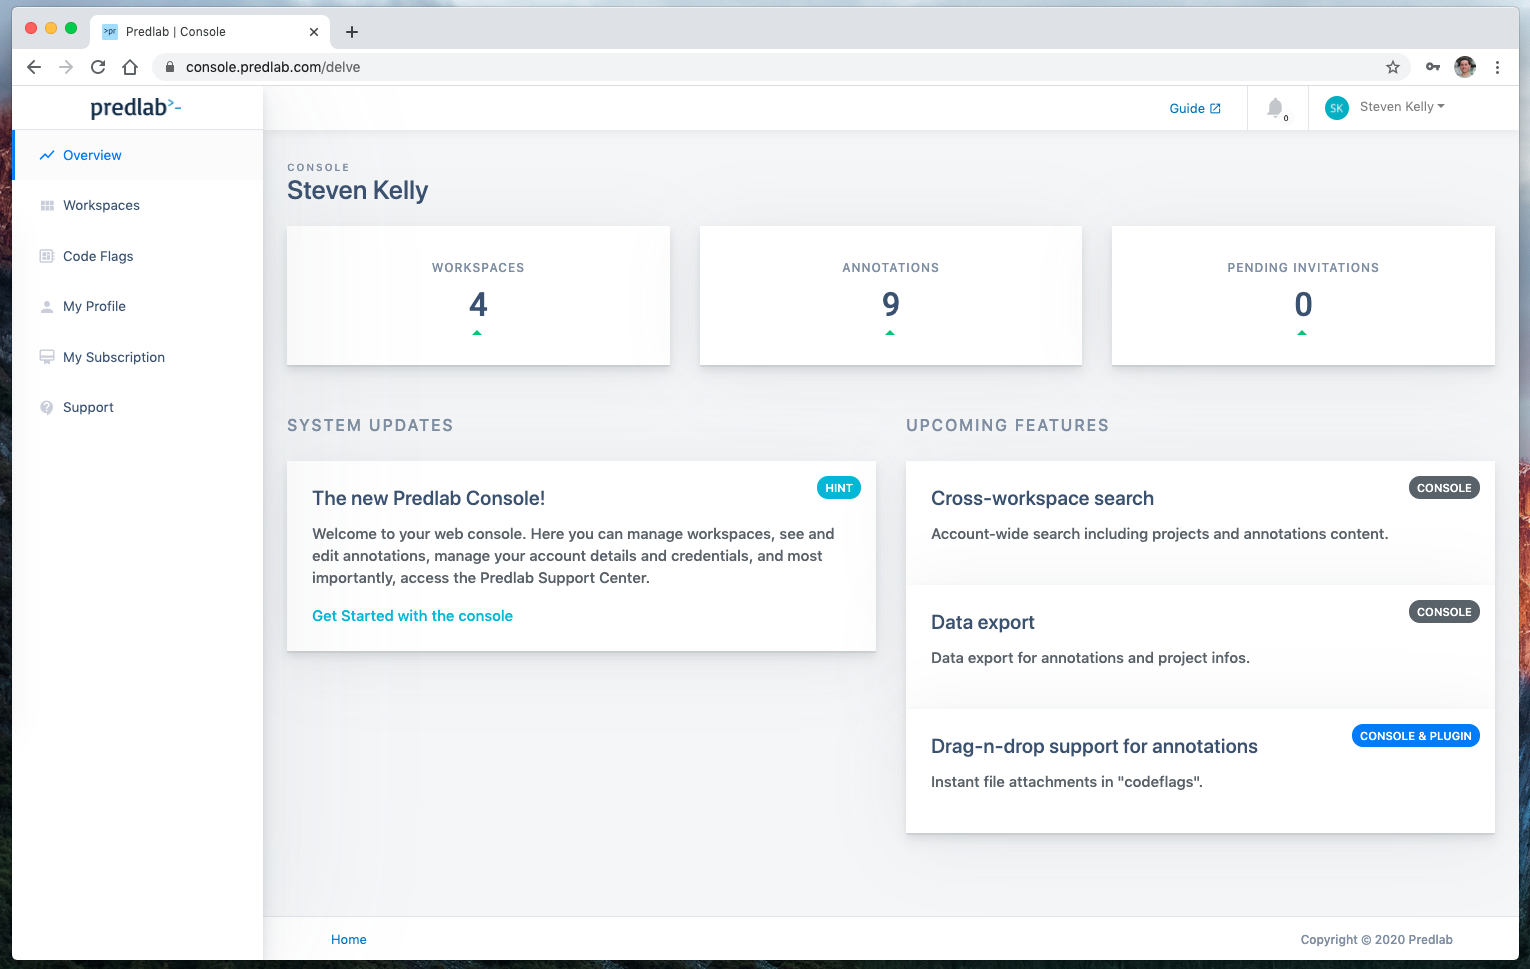The width and height of the screenshot is (1530, 969).
Task: Click the SYSTEM UPDATES section header
Action: tap(370, 425)
